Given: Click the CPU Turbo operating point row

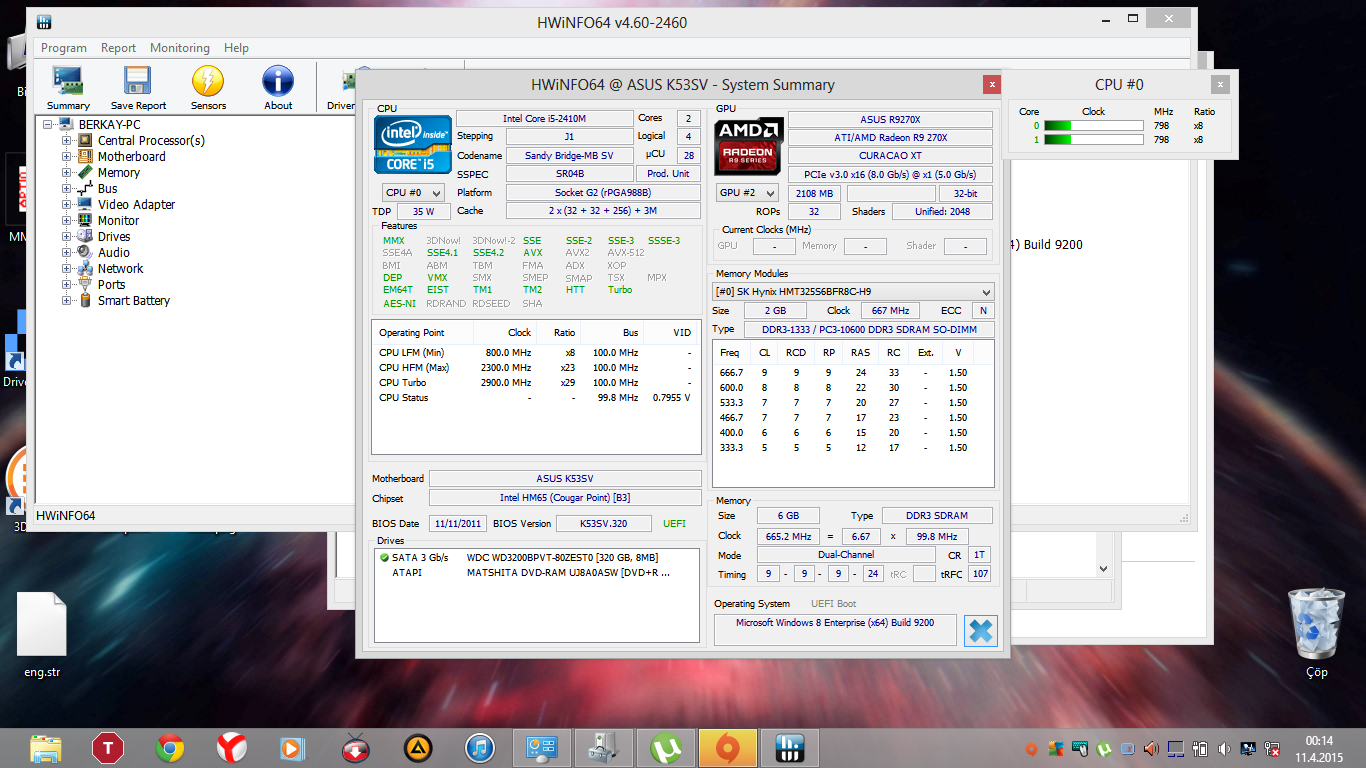Looking at the screenshot, I should click(536, 382).
